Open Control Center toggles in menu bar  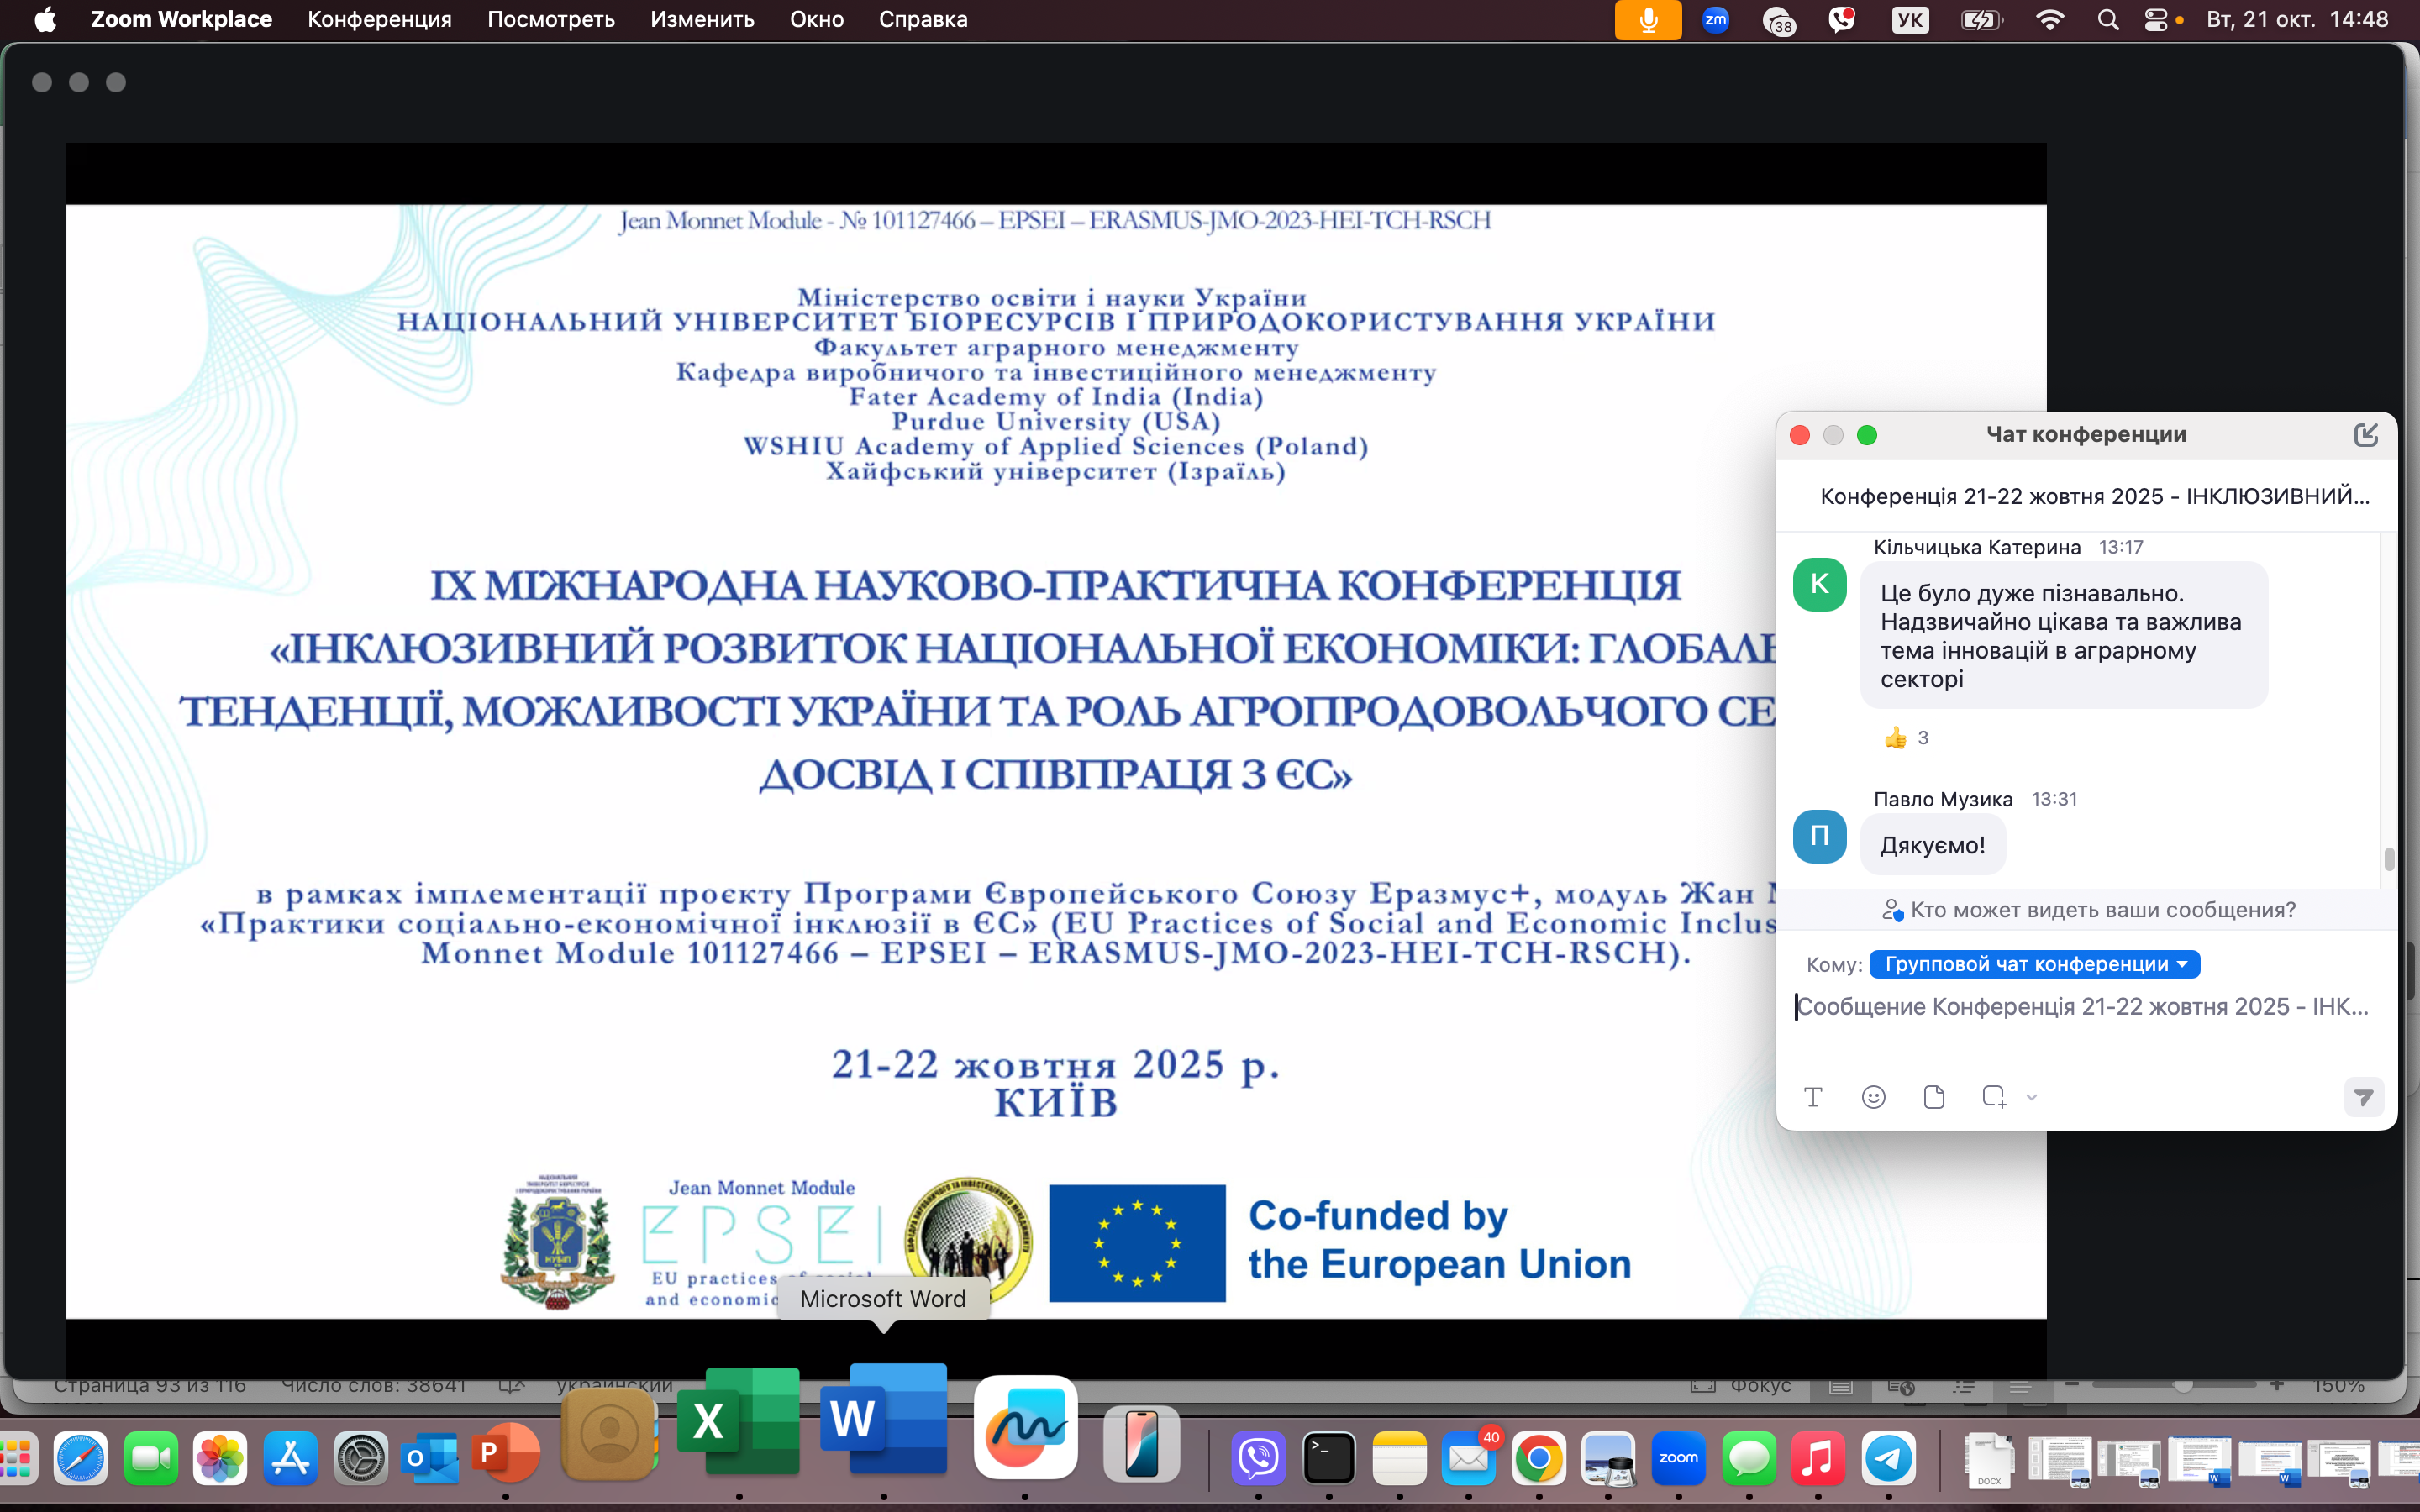click(2156, 20)
